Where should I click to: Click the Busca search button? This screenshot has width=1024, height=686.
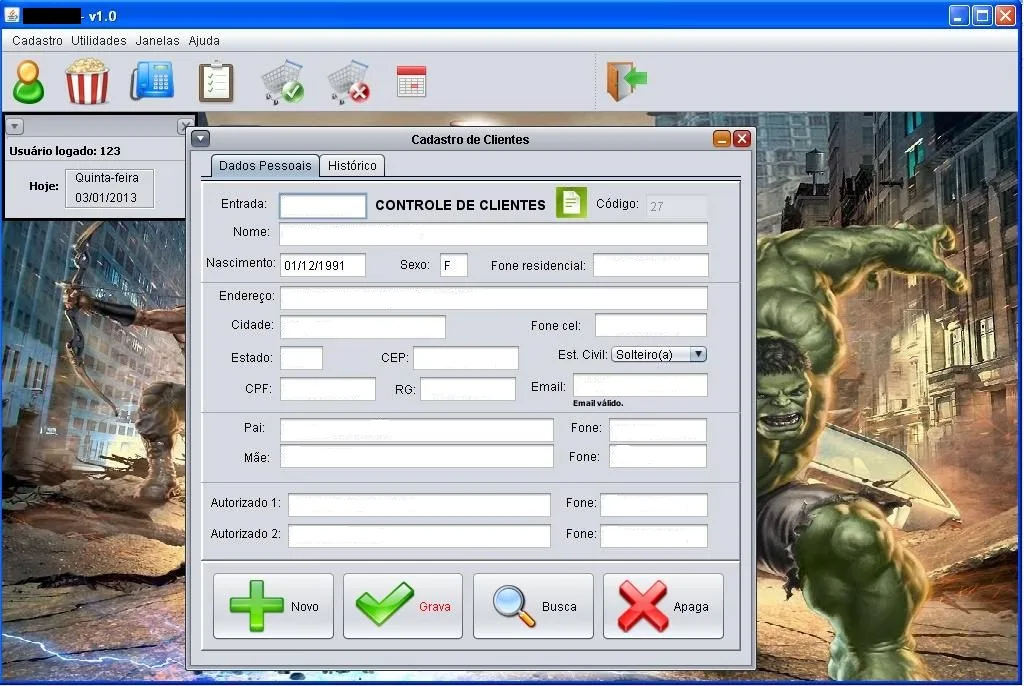tap(533, 606)
